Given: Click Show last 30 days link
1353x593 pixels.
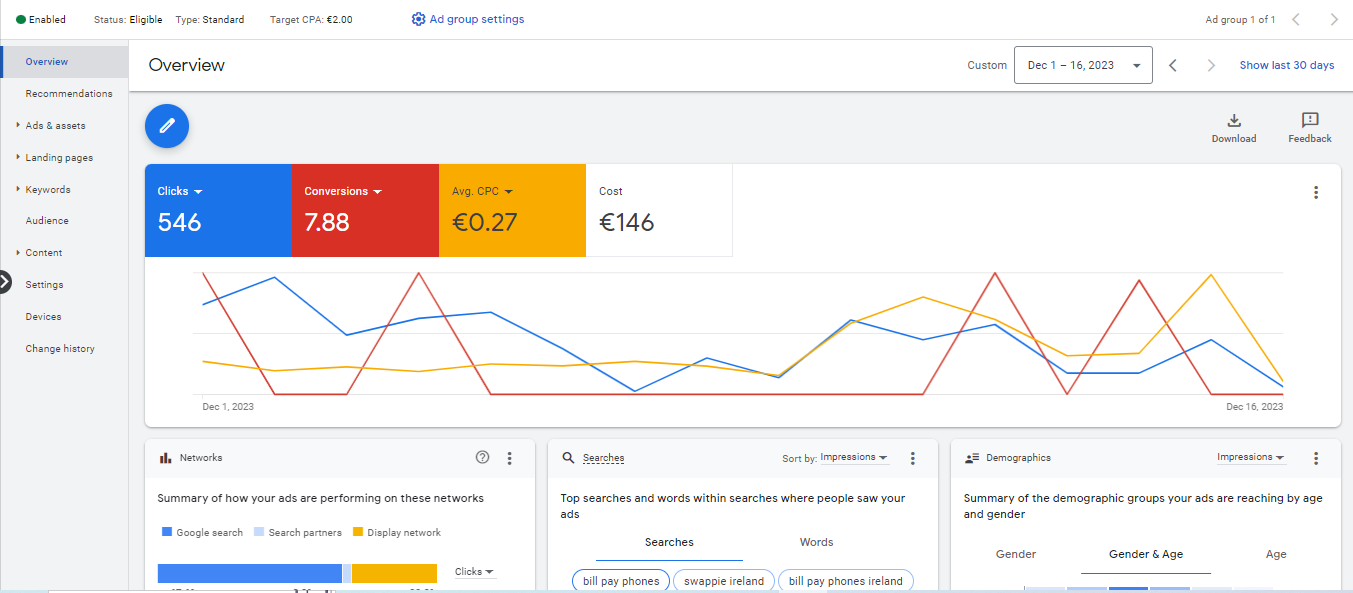Looking at the screenshot, I should (1286, 66).
